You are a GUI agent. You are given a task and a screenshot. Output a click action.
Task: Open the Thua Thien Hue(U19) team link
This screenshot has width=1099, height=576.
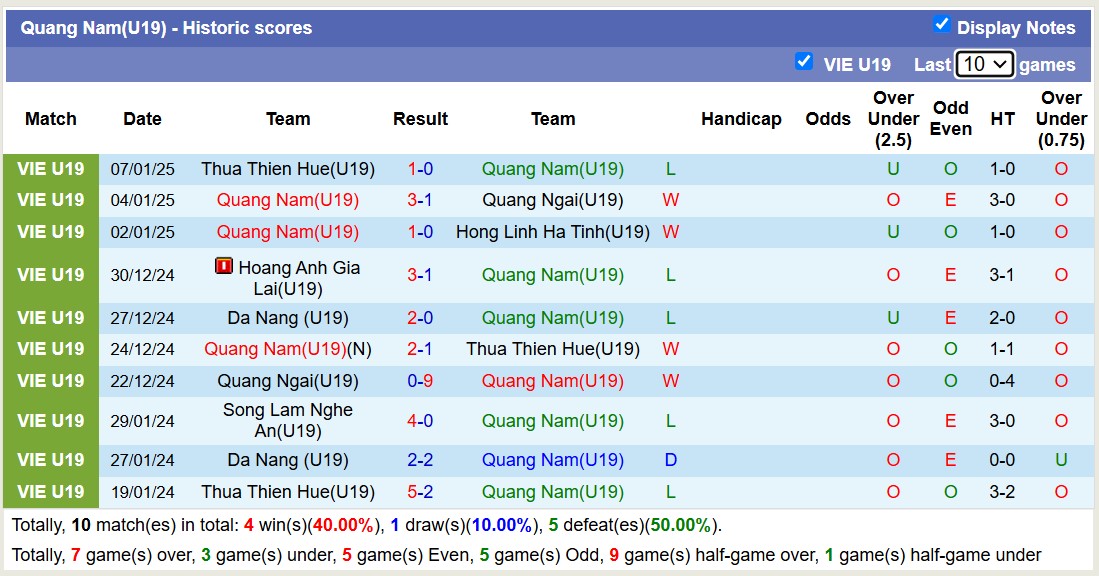286,168
